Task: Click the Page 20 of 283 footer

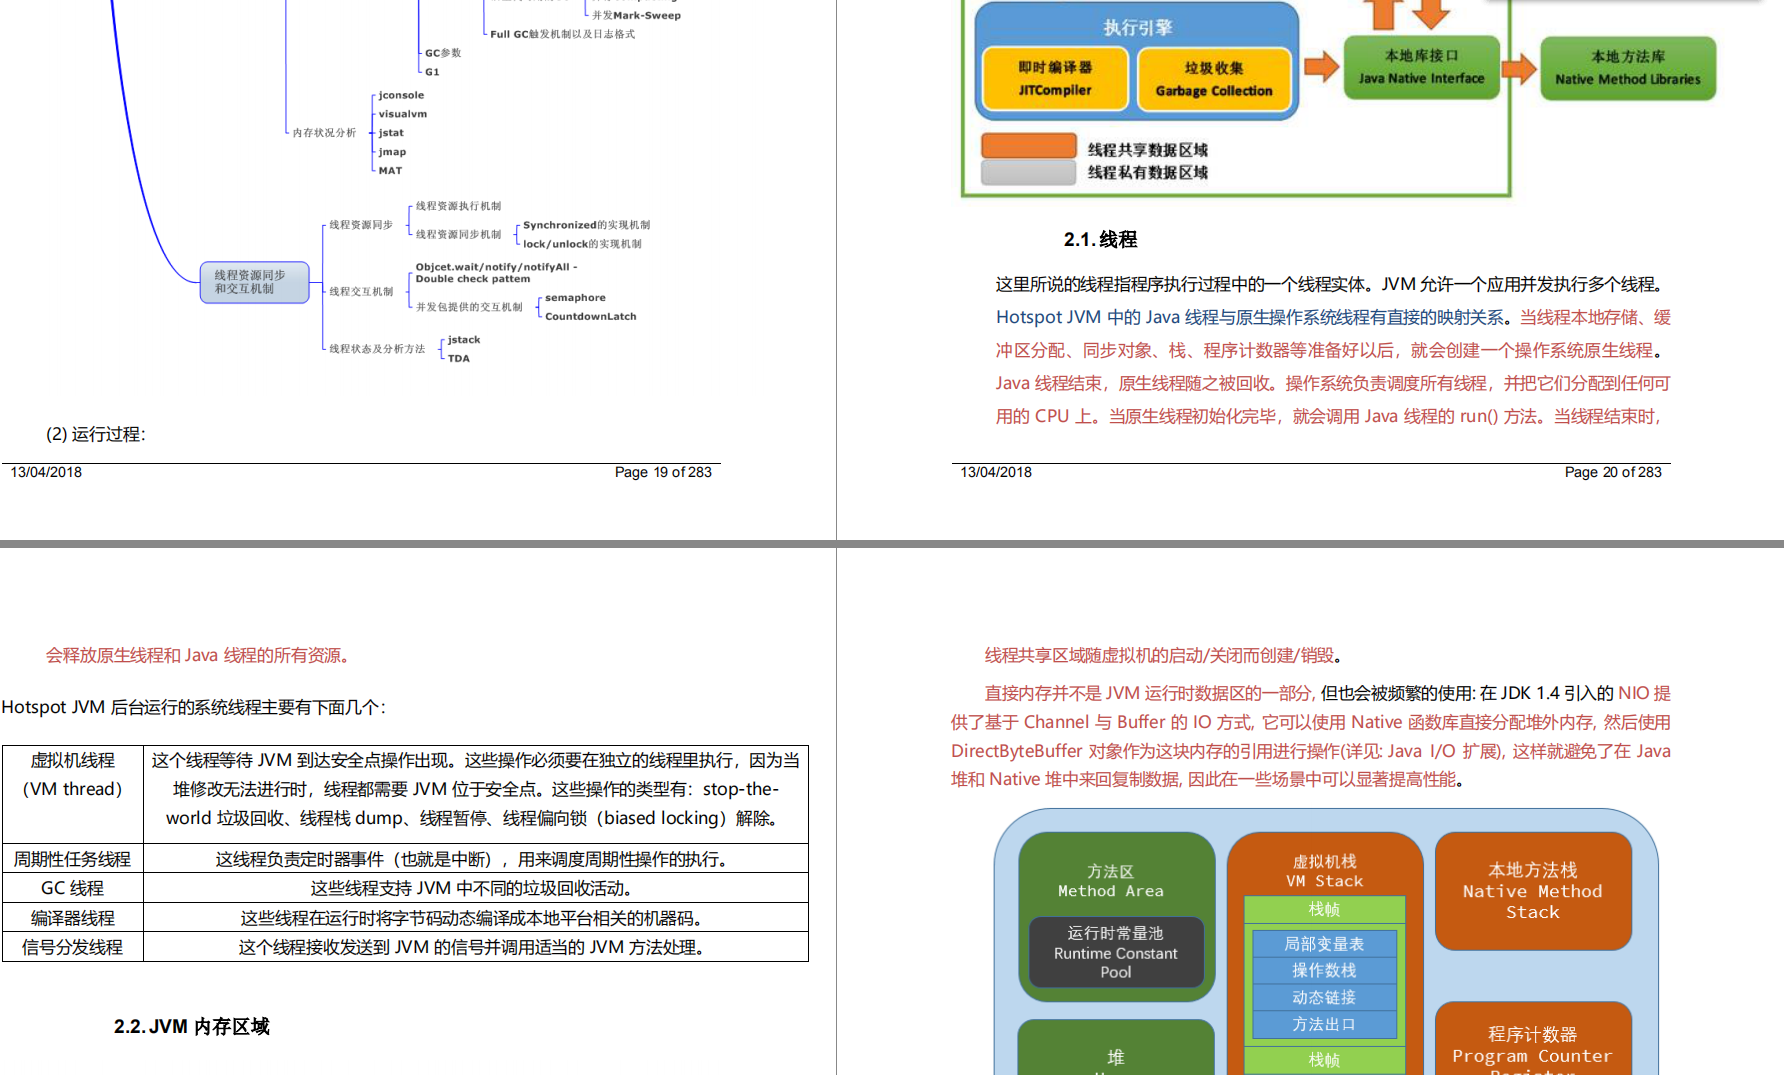Action: point(1613,472)
